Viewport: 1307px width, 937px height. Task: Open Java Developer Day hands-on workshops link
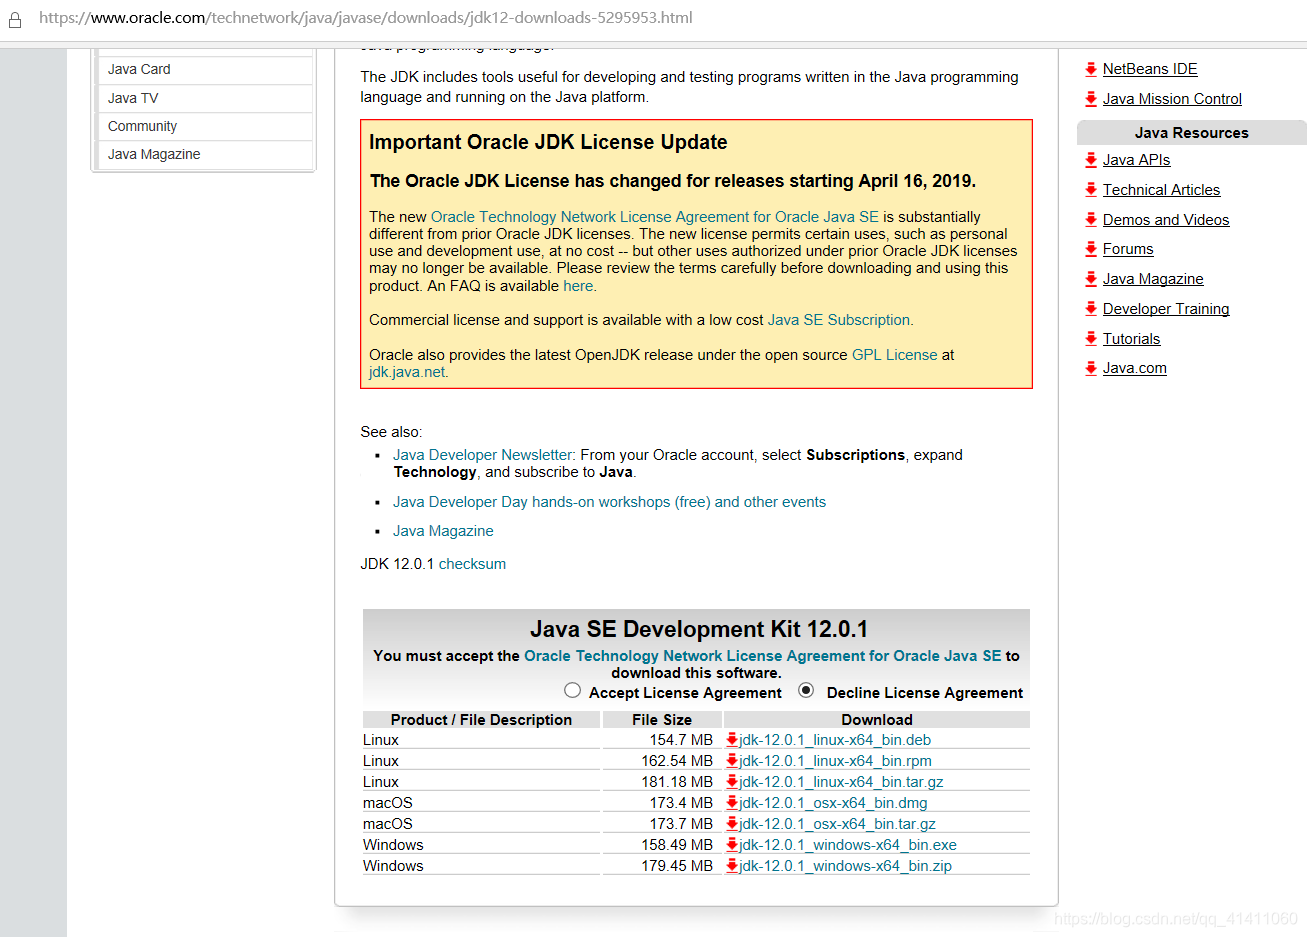click(x=609, y=502)
